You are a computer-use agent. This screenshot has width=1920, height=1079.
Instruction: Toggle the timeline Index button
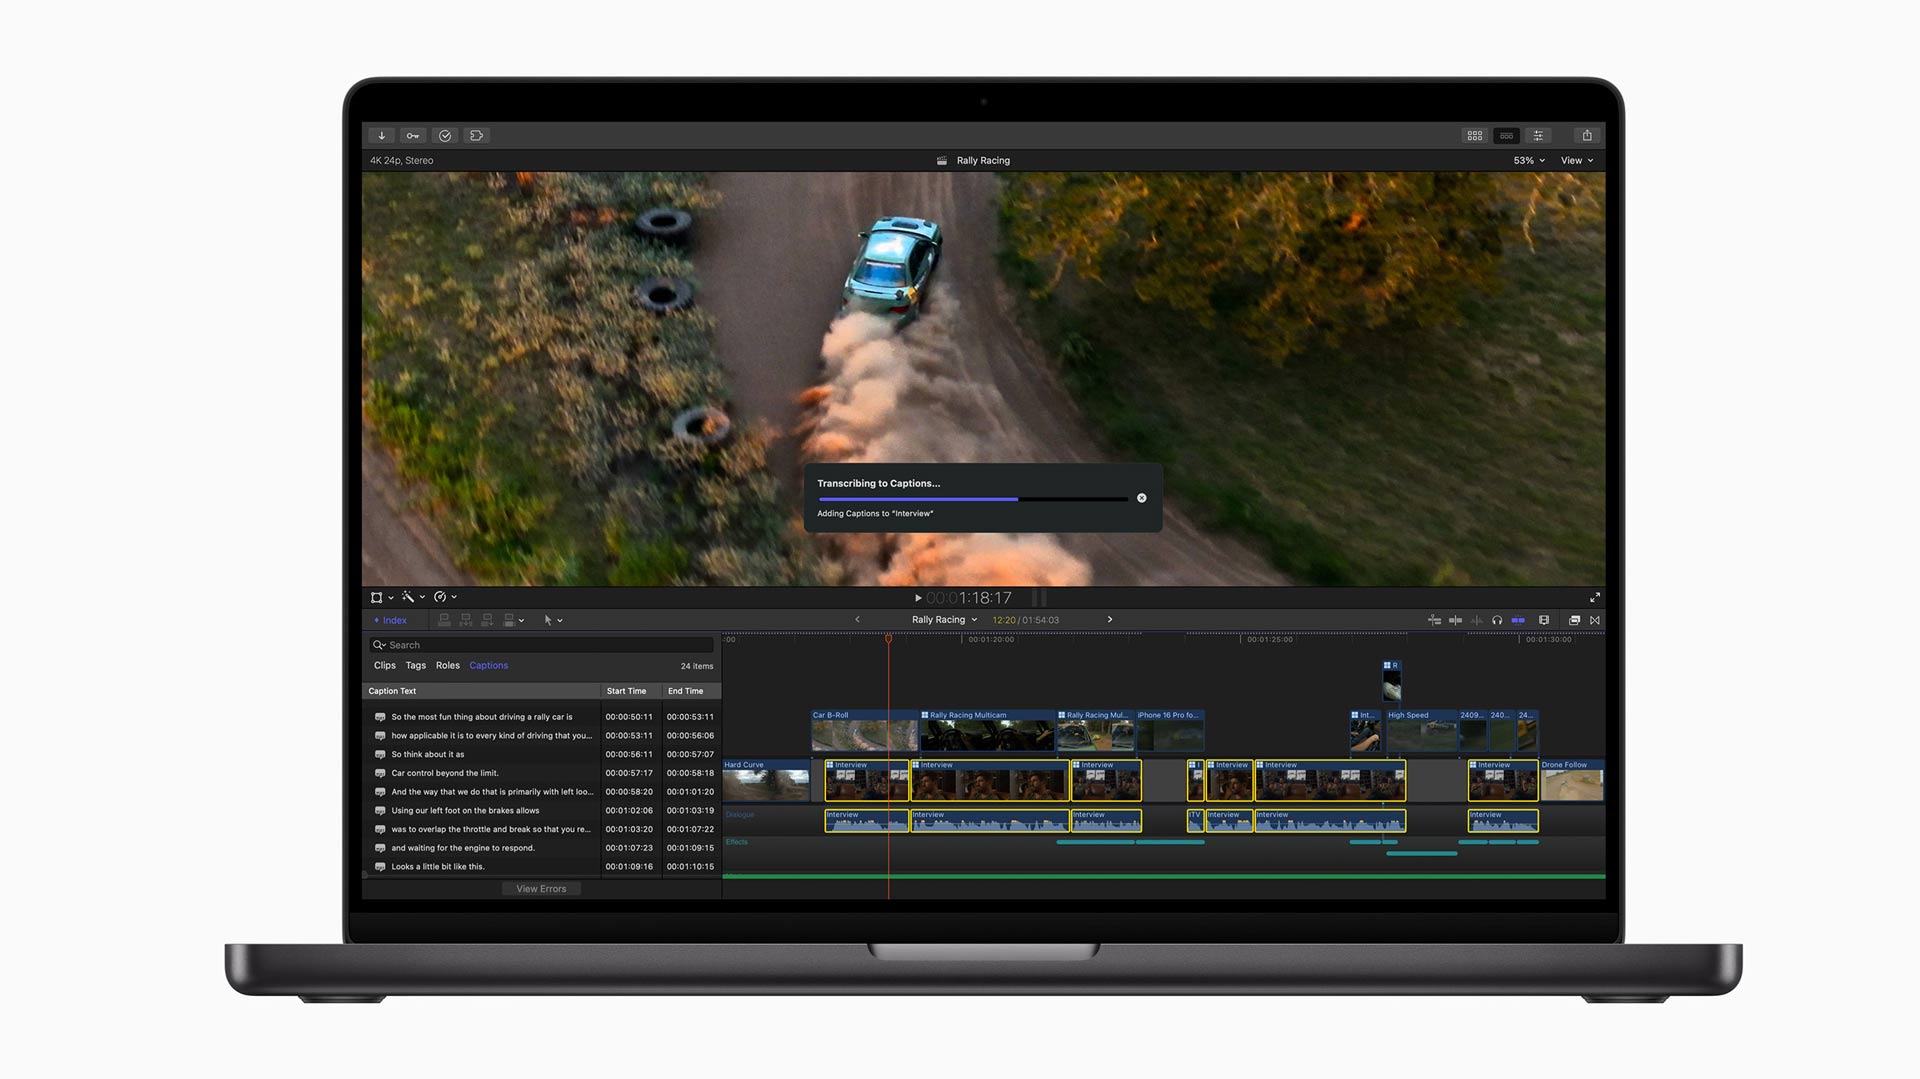click(x=391, y=620)
